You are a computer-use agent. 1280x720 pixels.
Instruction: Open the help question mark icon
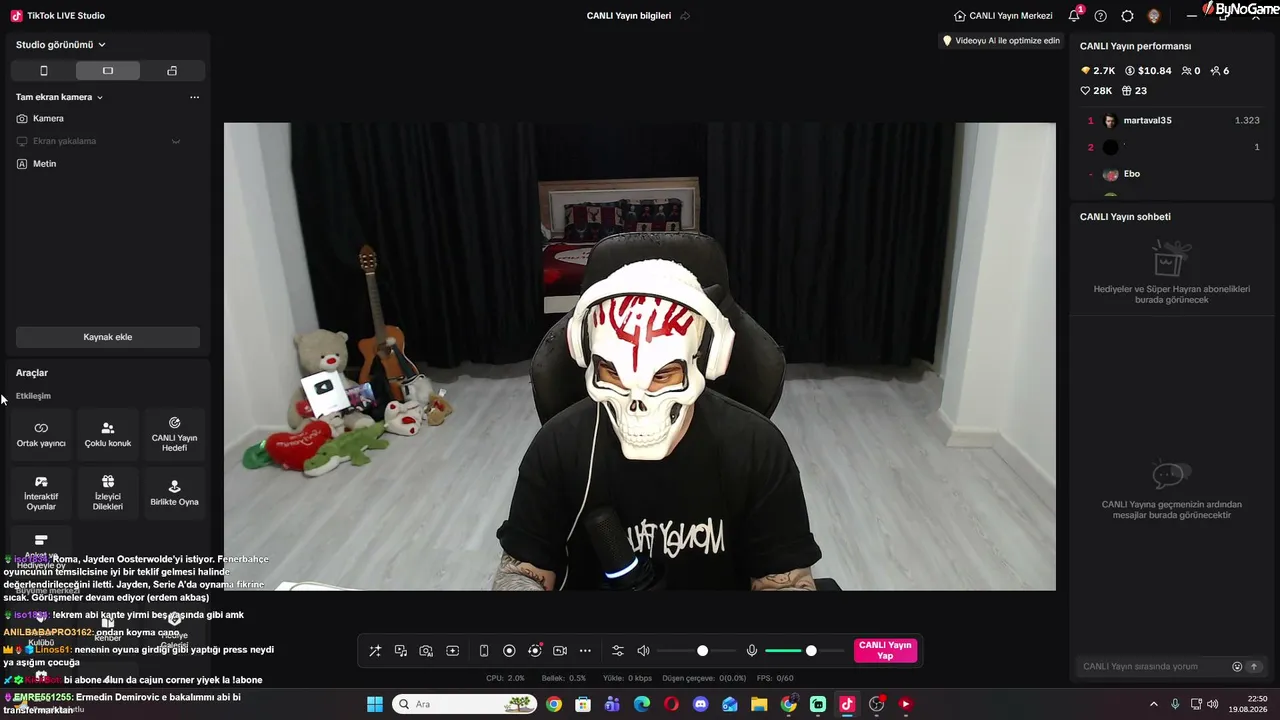click(x=1100, y=16)
